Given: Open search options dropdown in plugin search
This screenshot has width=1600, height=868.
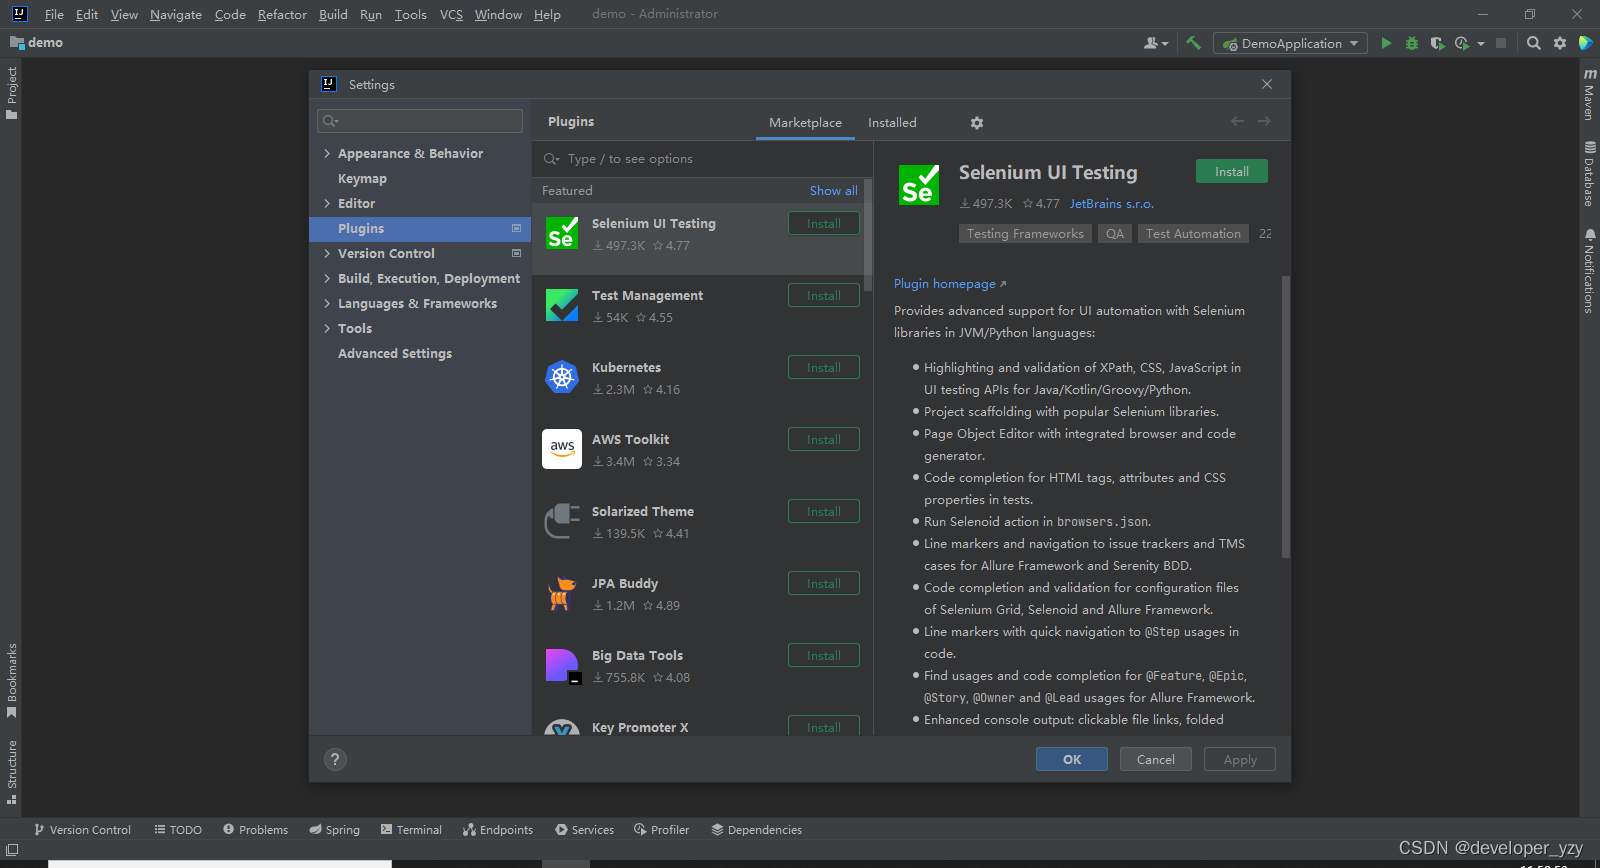Looking at the screenshot, I should tap(551, 159).
